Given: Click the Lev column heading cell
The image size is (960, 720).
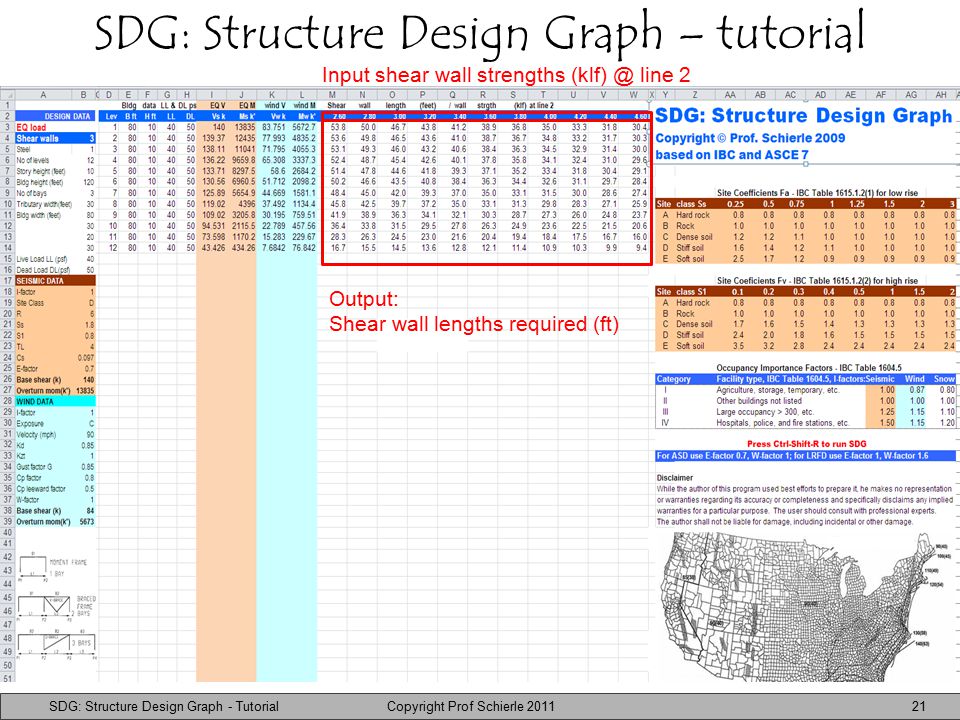Looking at the screenshot, I should coord(111,116).
